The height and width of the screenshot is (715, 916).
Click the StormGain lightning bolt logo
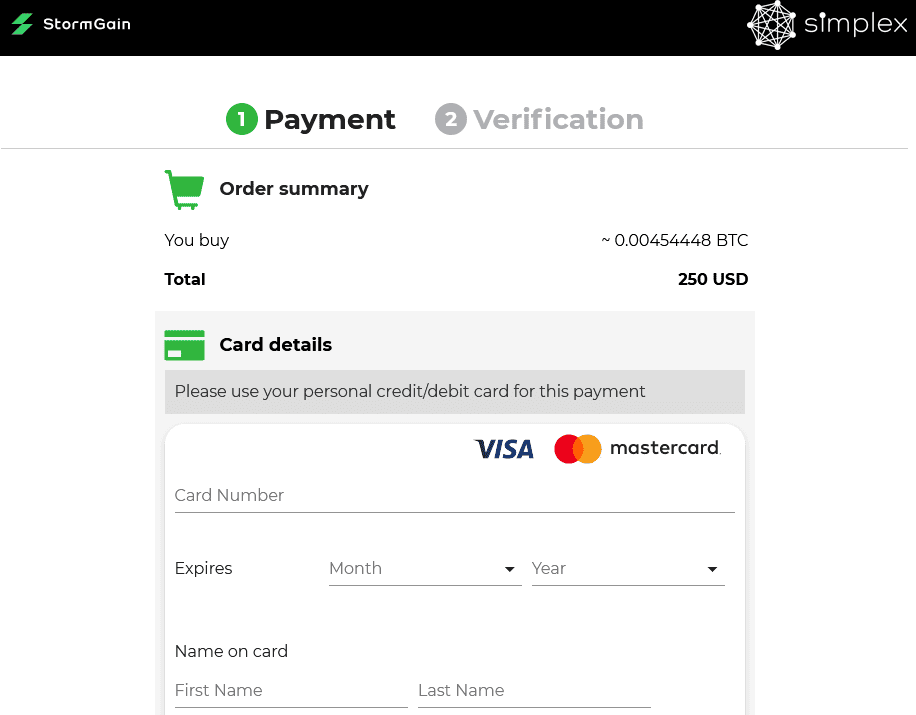tap(22, 24)
